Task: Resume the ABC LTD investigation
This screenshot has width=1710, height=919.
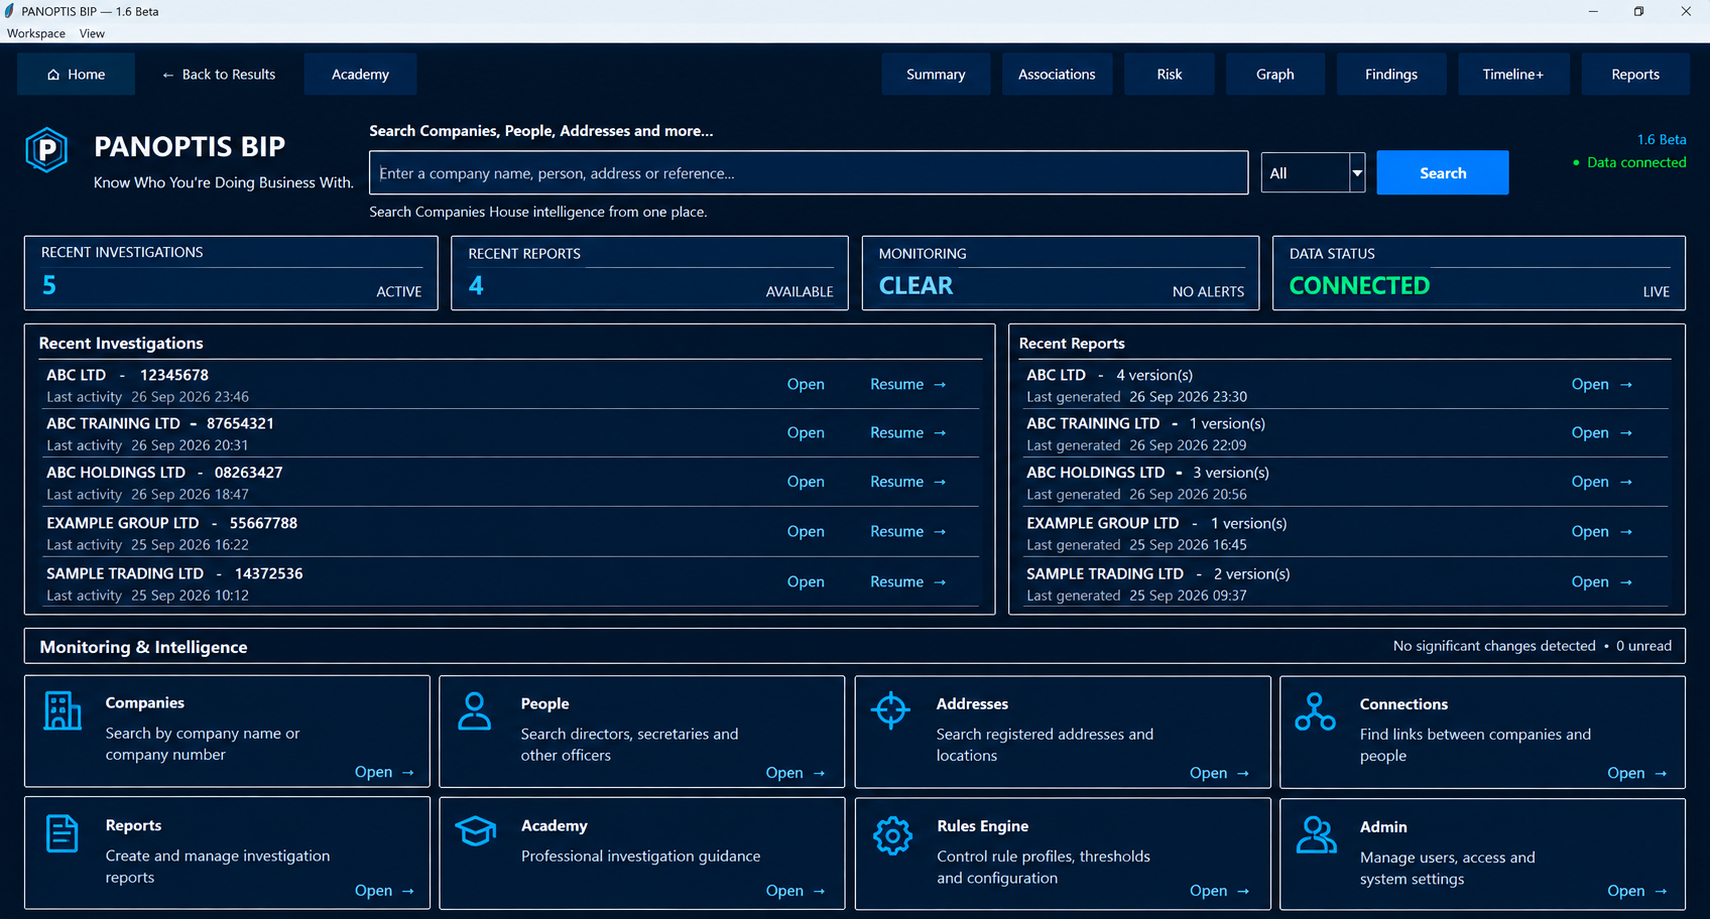Action: click(908, 384)
